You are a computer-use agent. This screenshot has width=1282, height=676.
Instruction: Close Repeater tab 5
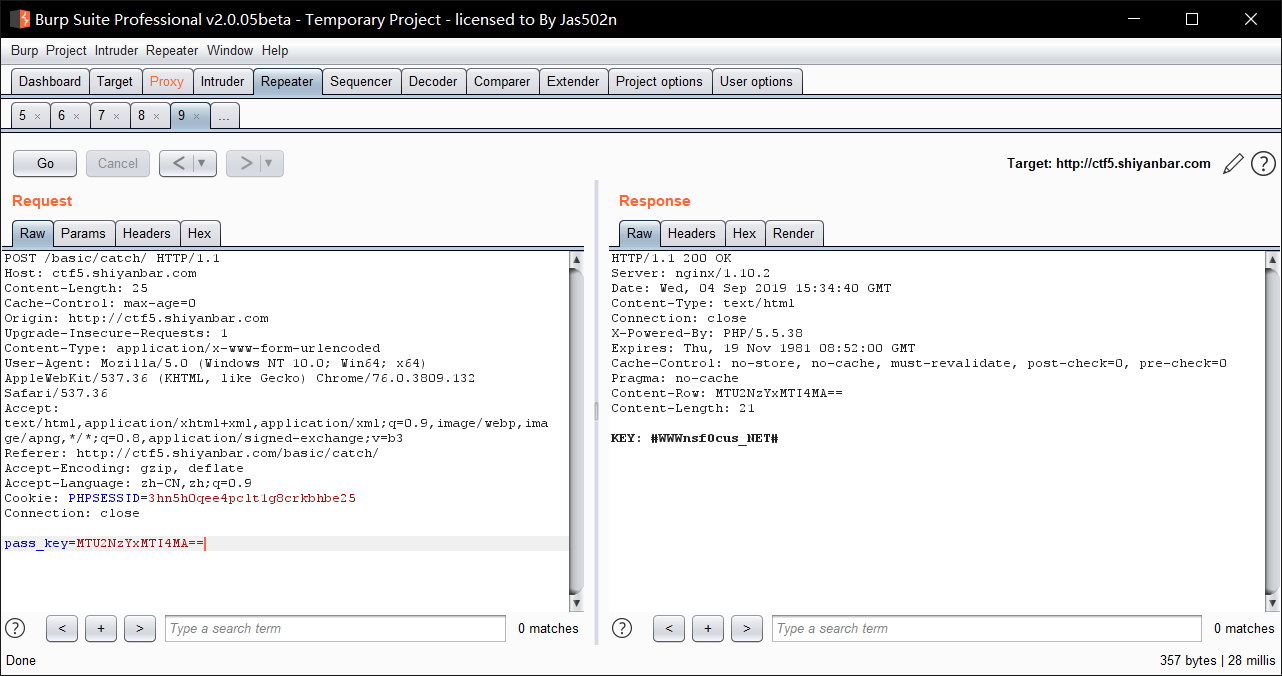click(37, 116)
